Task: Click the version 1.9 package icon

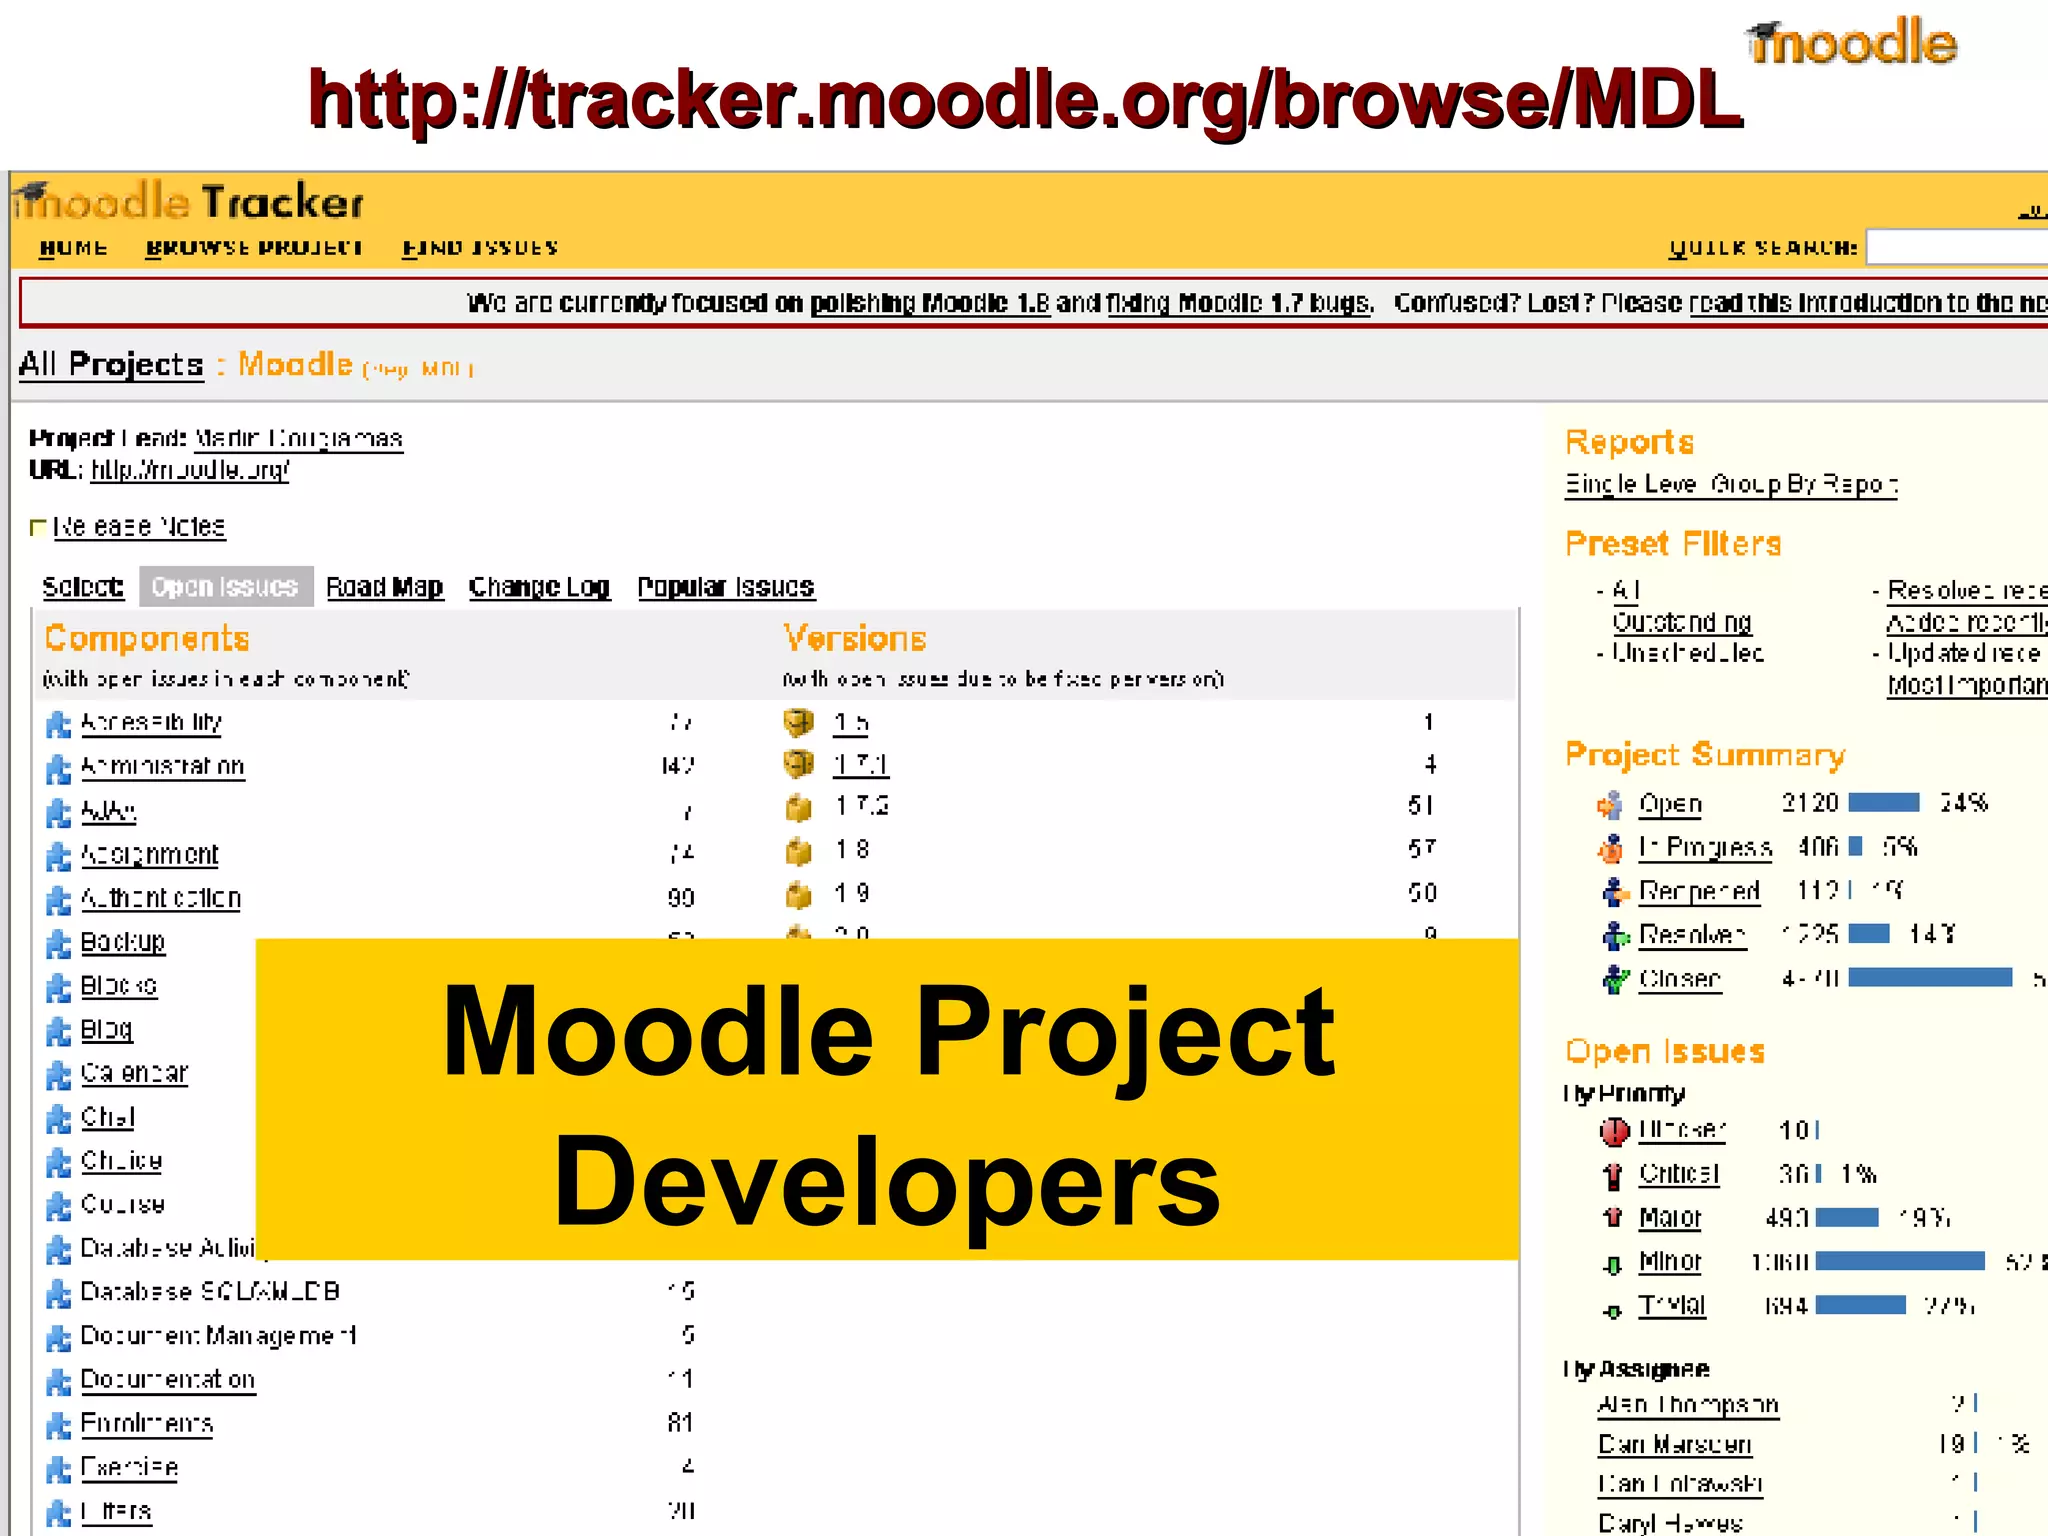Action: click(x=798, y=894)
